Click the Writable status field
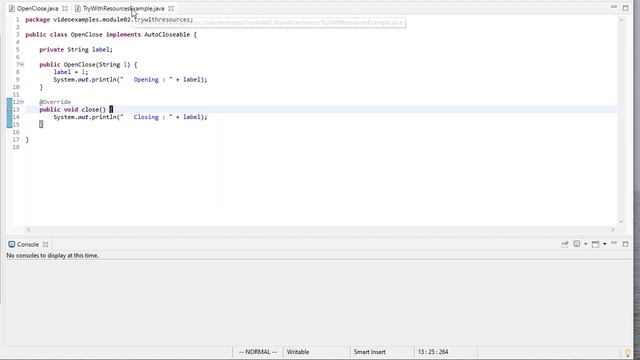 [298, 352]
